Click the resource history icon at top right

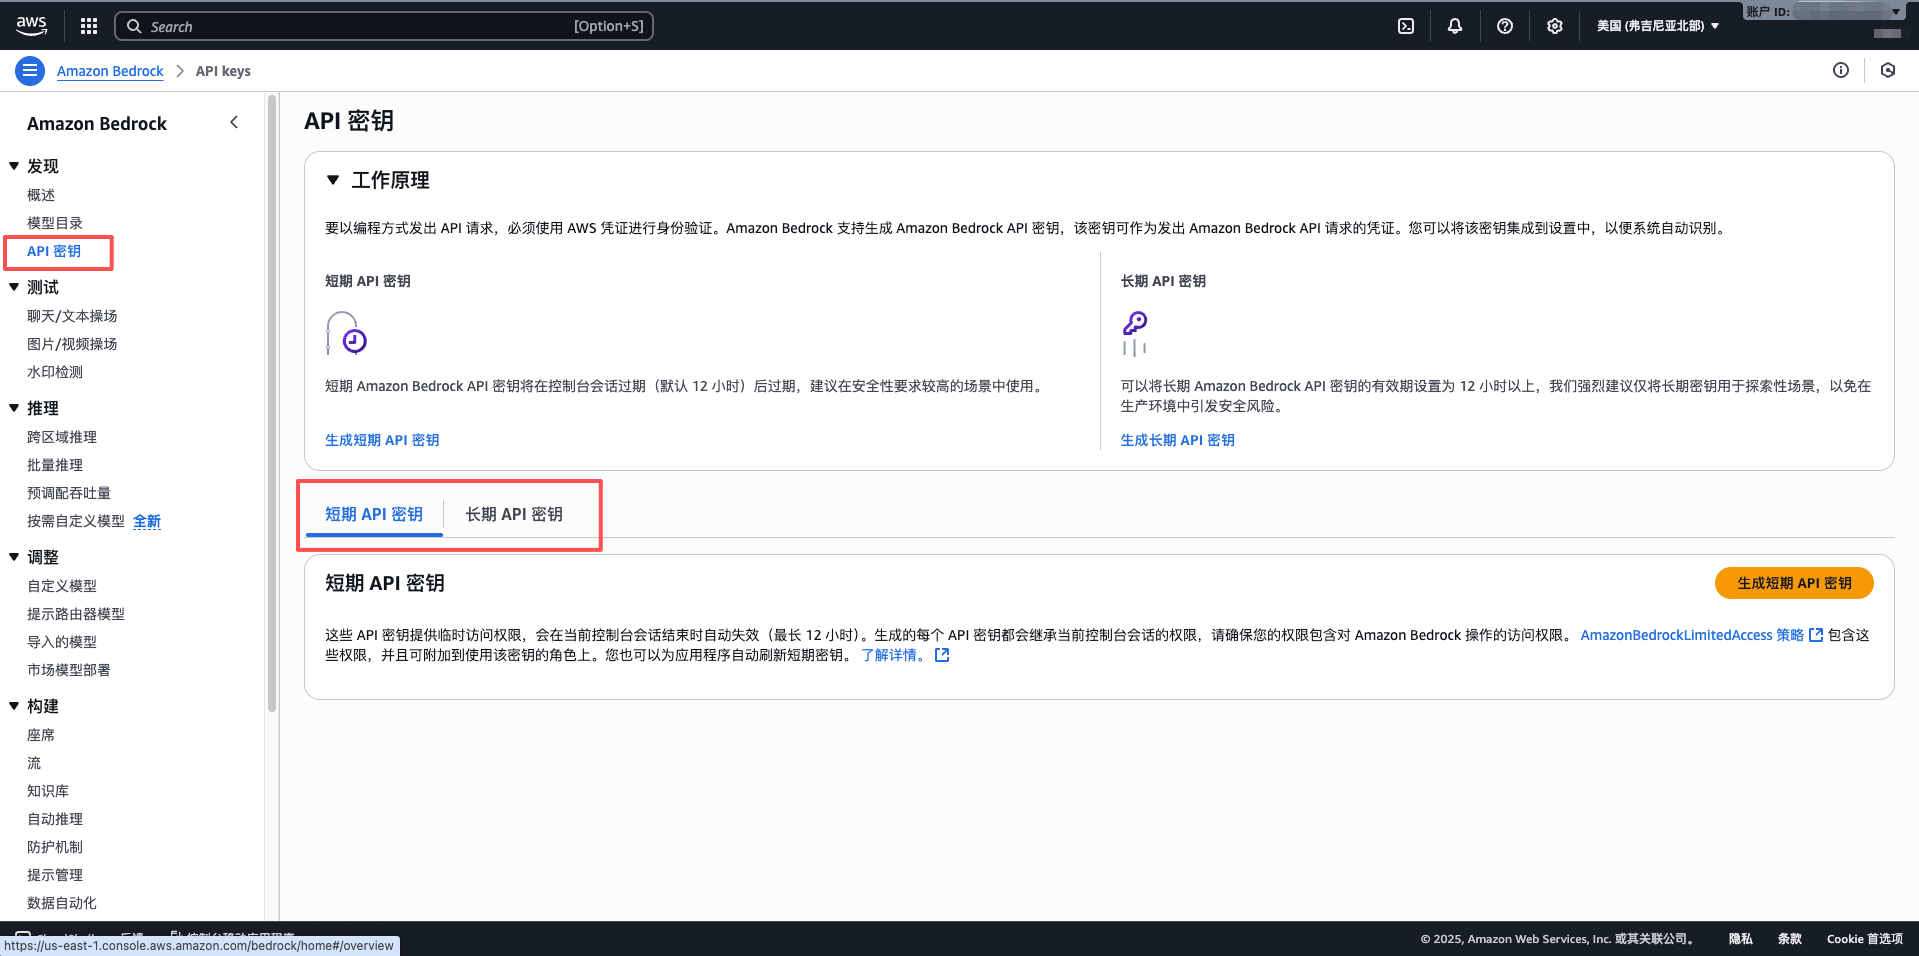point(1888,70)
